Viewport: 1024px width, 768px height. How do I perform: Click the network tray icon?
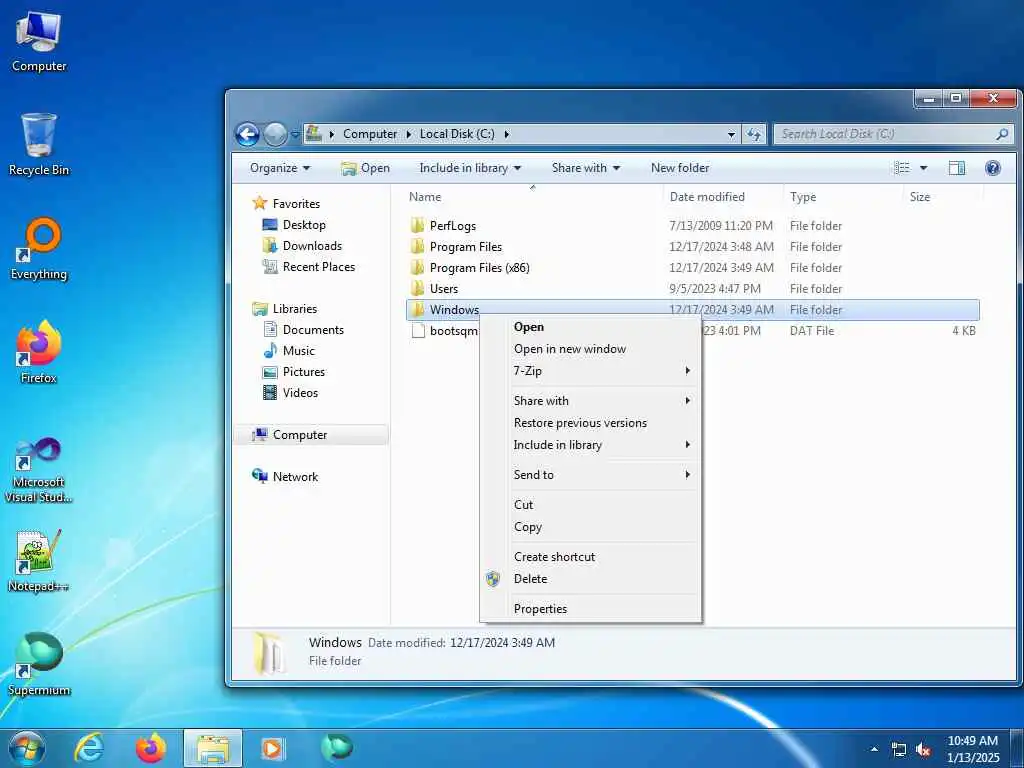[x=899, y=750]
